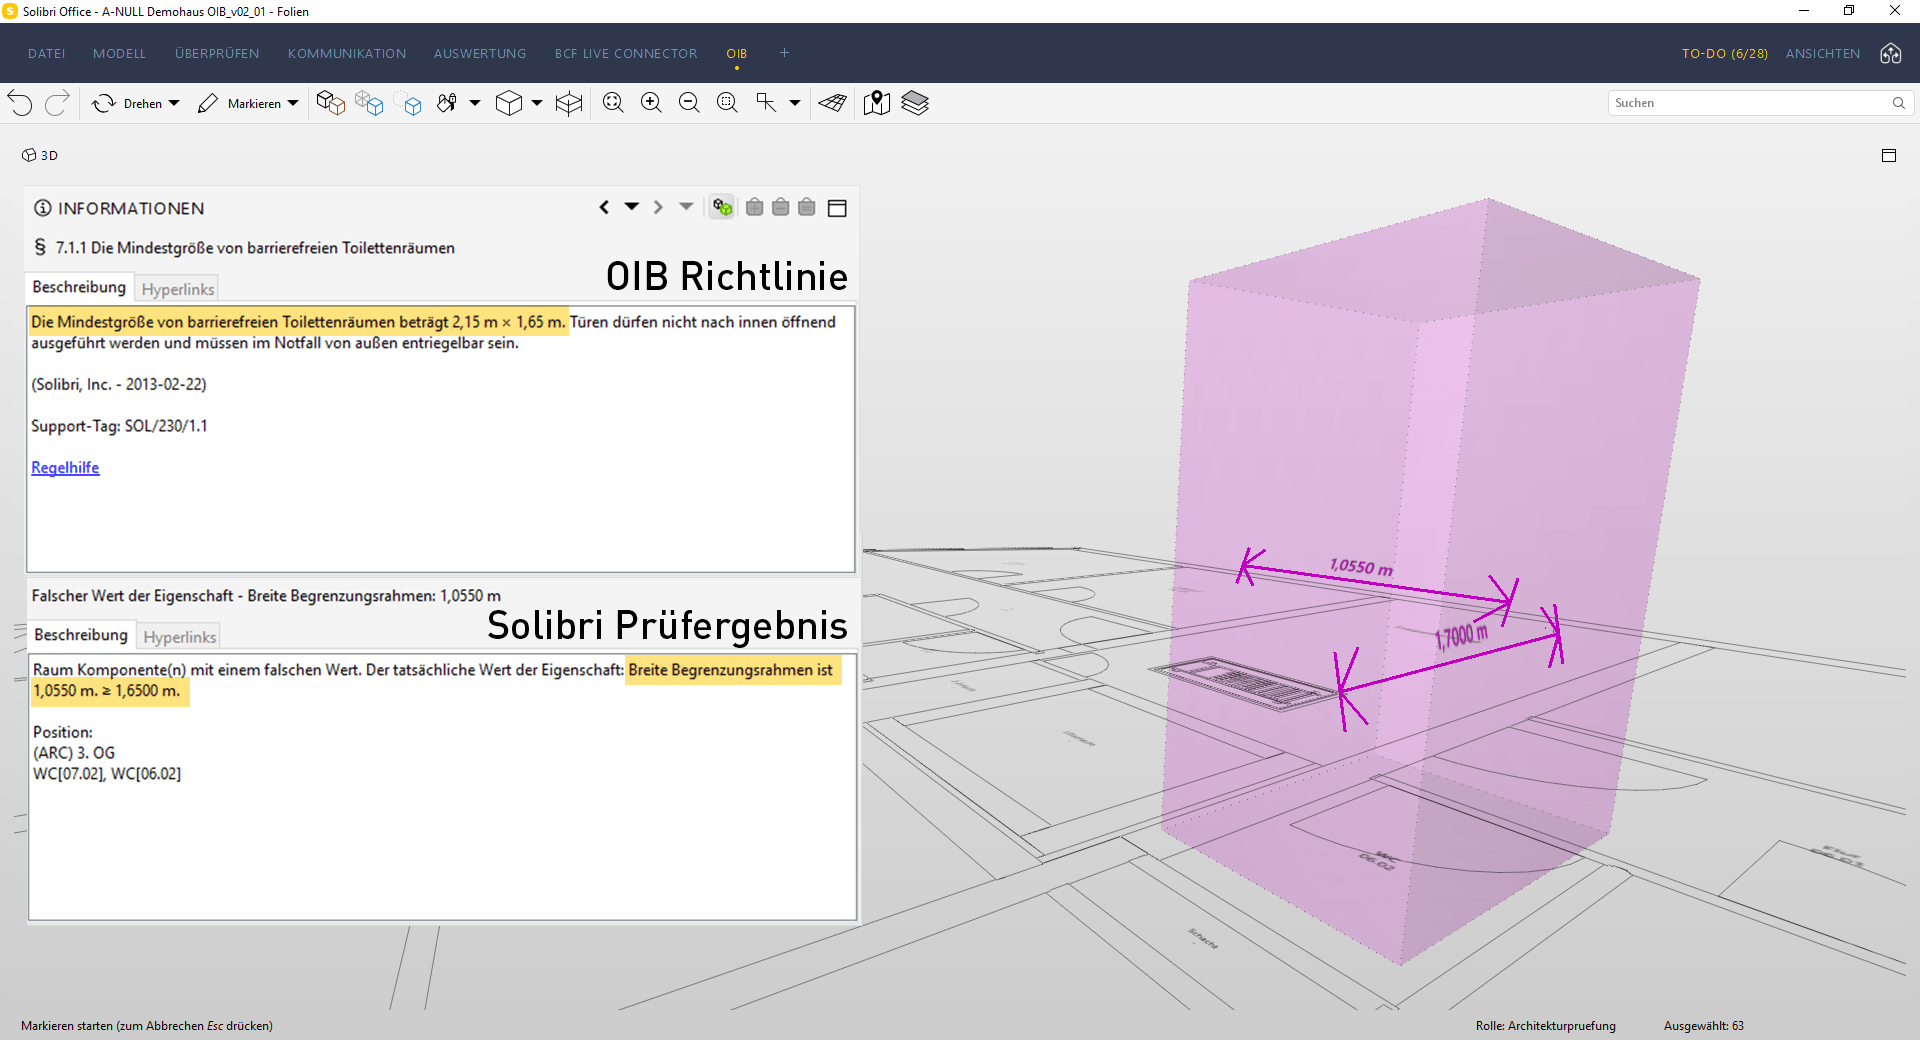Open the TO-DO (6/28) list

tap(1725, 54)
